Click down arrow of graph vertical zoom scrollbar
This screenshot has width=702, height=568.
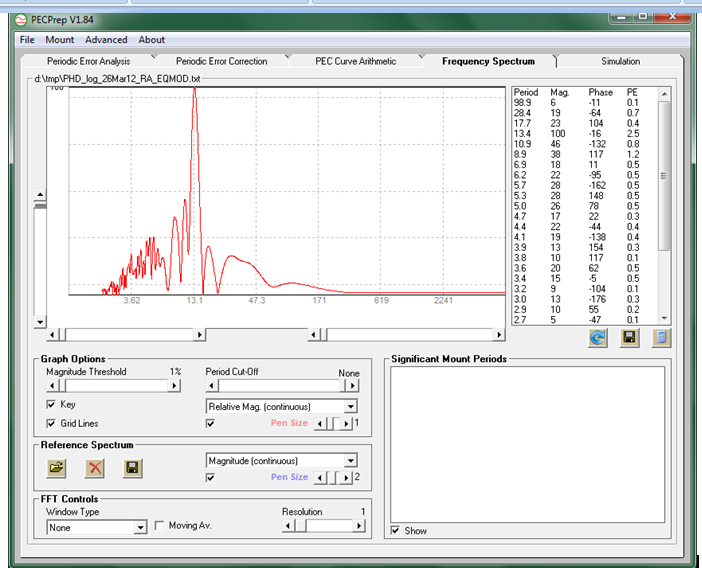[x=40, y=322]
